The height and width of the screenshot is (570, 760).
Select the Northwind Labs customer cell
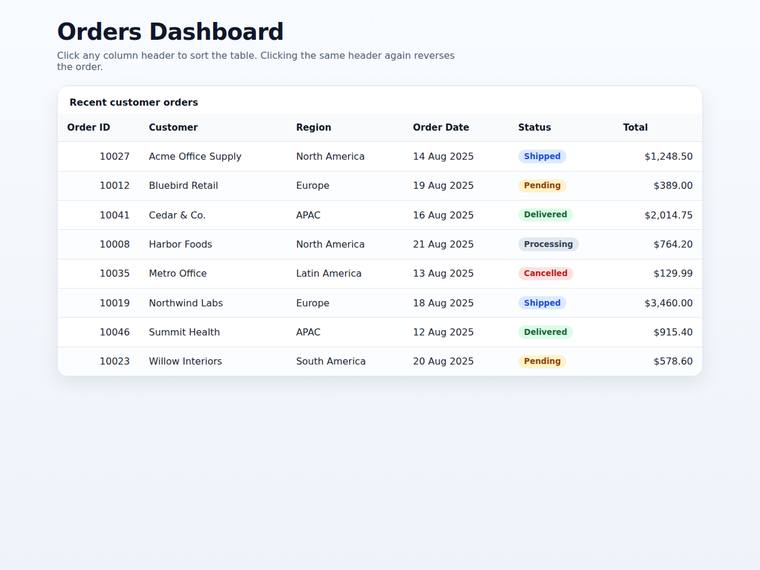213,303
